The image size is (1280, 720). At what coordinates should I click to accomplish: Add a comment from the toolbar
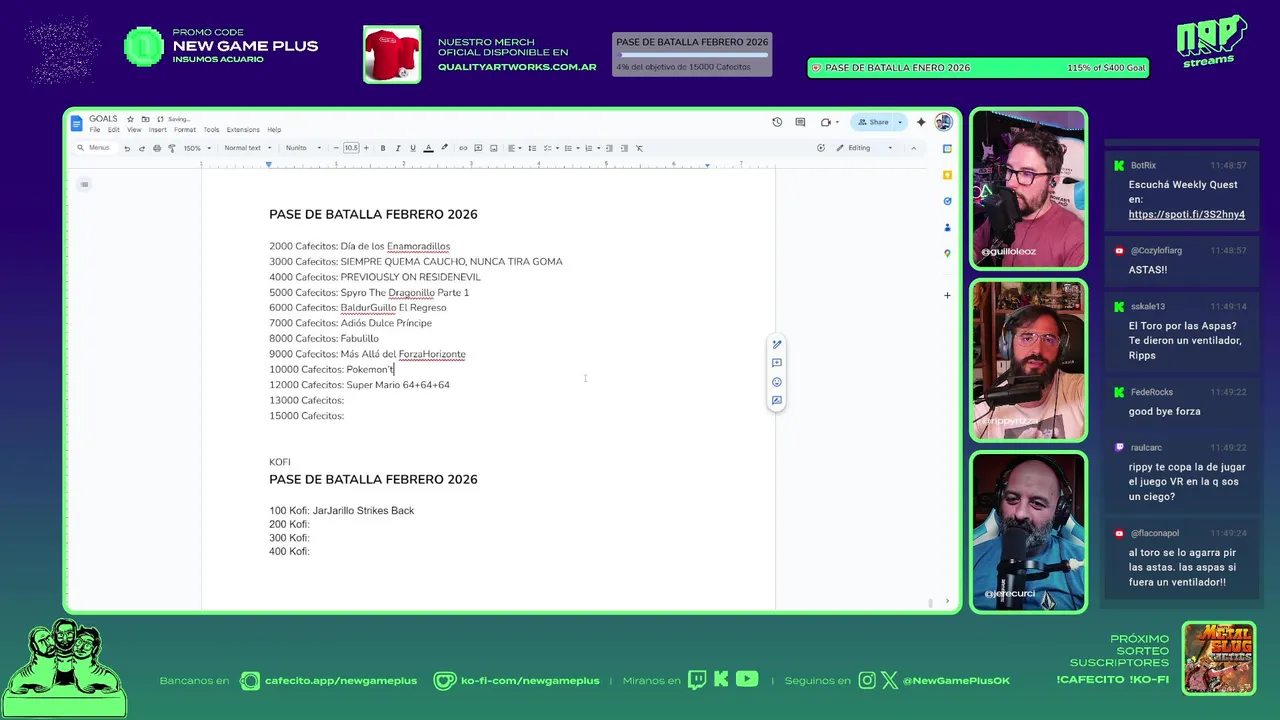pos(478,148)
